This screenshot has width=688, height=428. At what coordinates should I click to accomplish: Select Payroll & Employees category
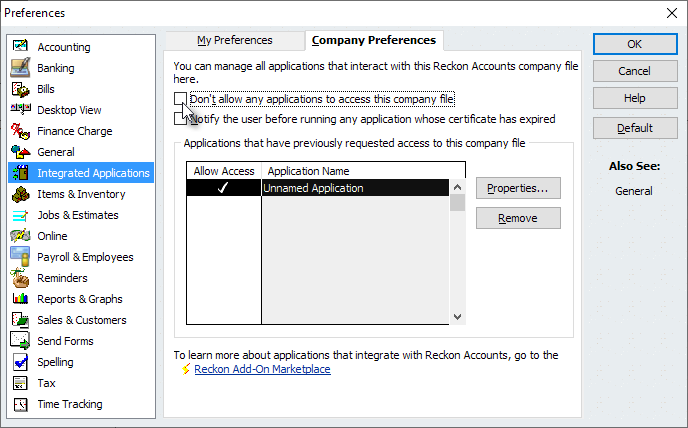coord(85,257)
